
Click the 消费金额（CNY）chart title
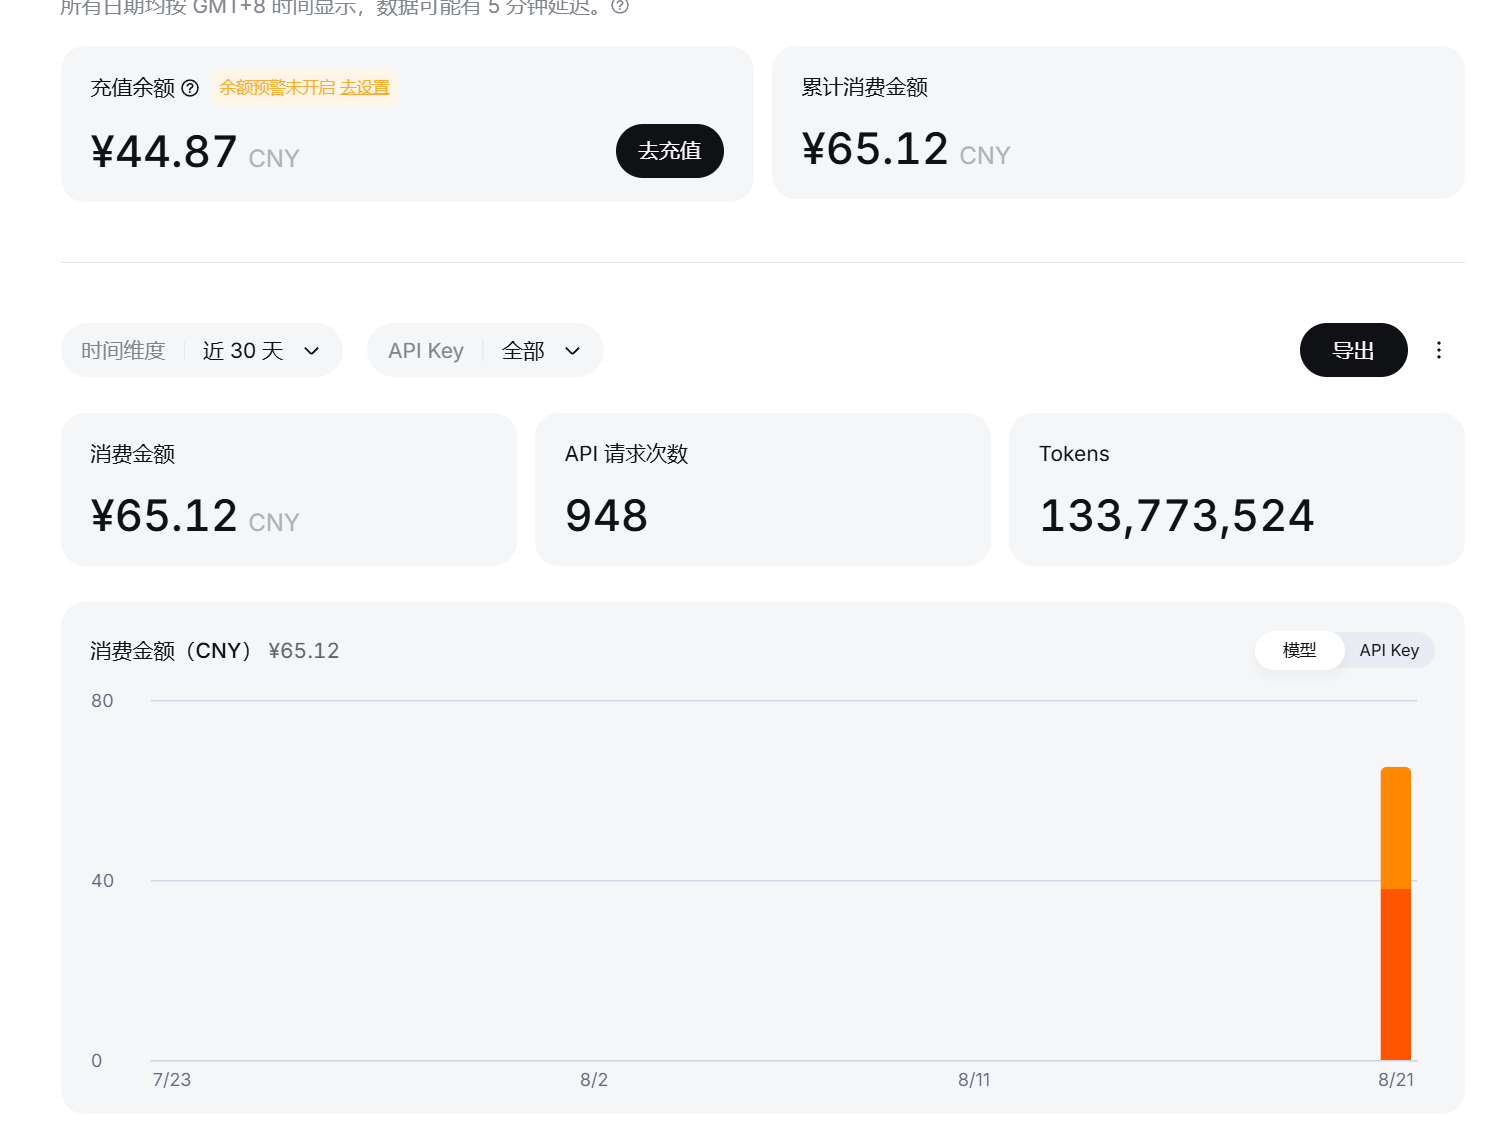[173, 651]
